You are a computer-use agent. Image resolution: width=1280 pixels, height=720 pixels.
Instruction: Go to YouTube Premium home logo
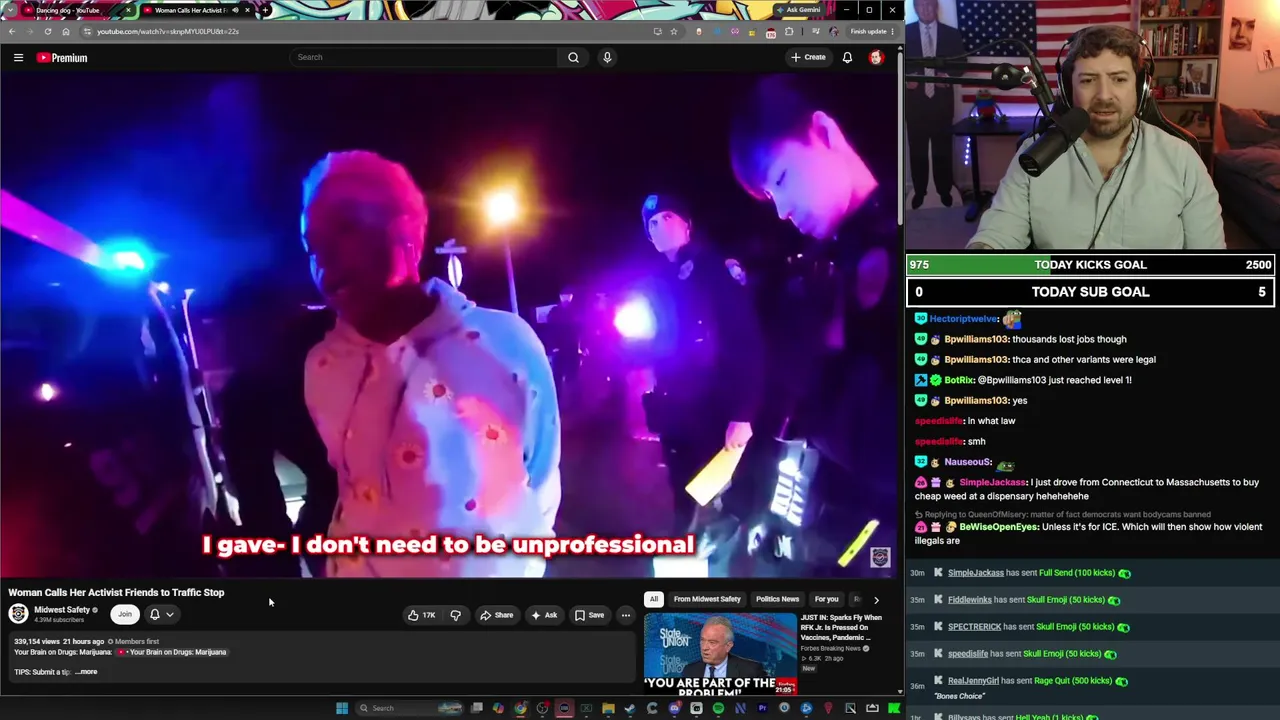click(62, 58)
